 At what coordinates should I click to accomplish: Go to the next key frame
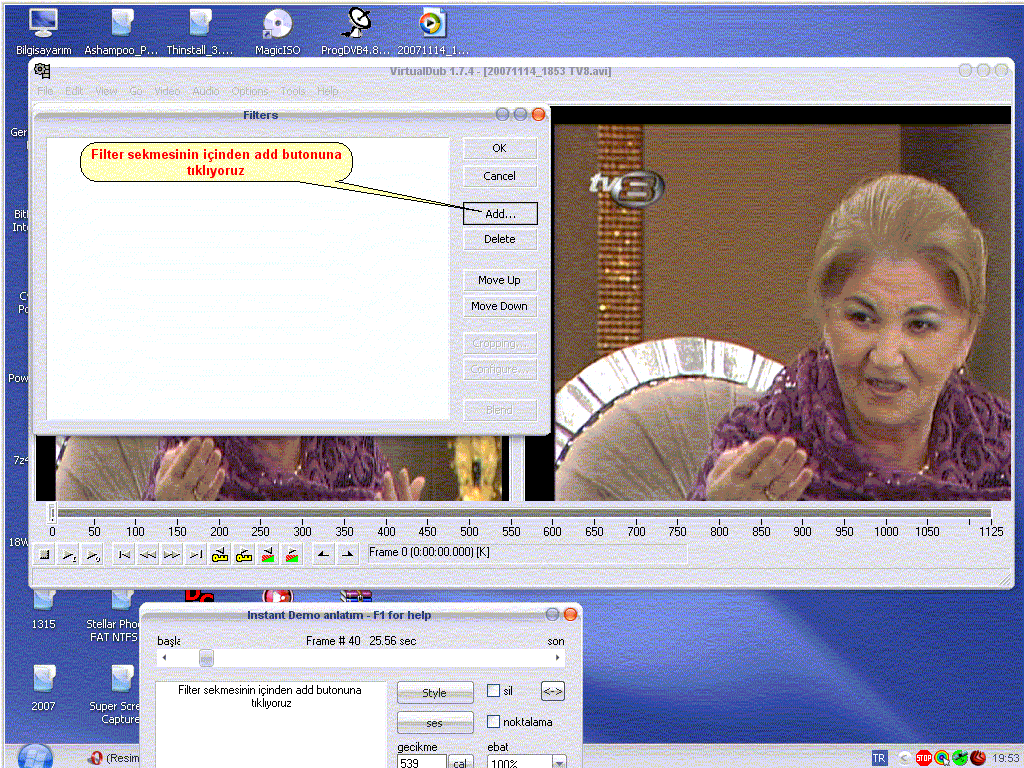tap(244, 555)
